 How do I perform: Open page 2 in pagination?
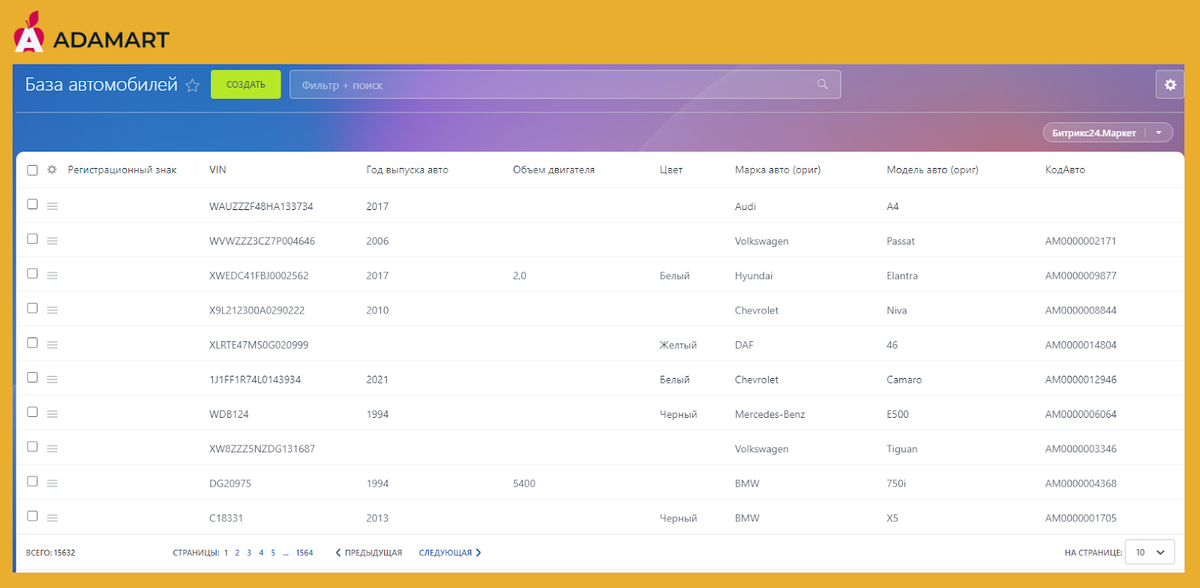tap(237, 552)
